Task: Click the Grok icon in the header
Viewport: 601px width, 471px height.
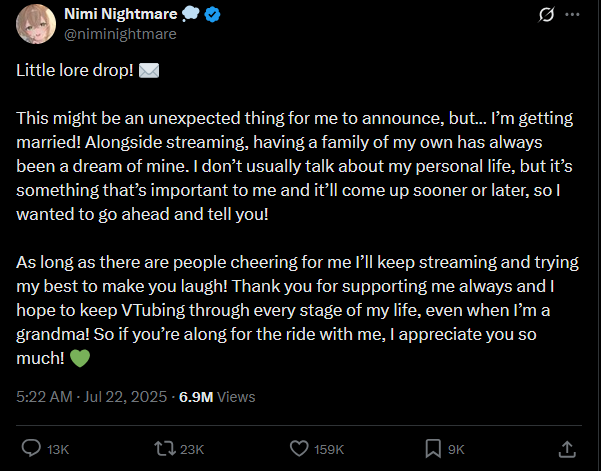Action: coord(547,16)
